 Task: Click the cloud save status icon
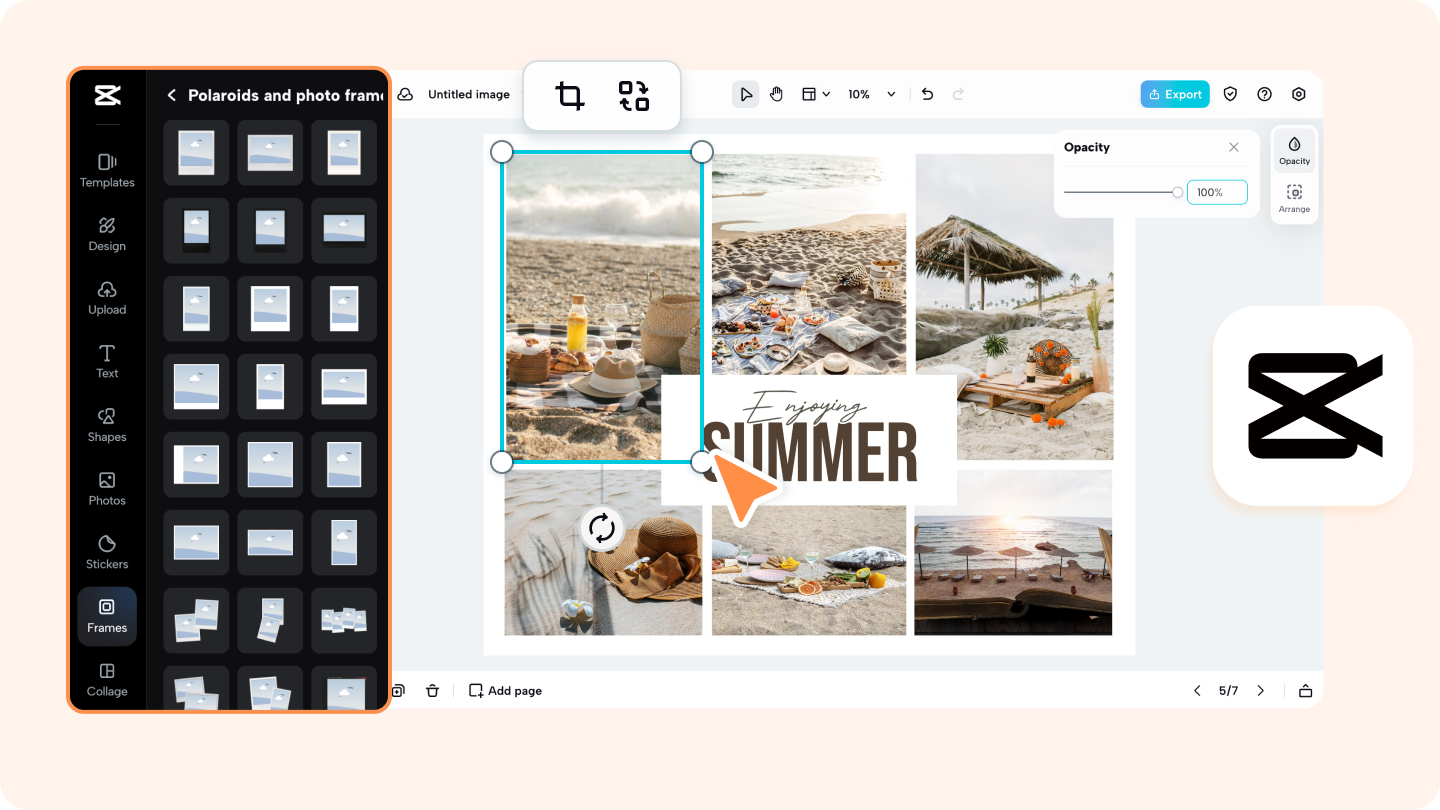405,94
